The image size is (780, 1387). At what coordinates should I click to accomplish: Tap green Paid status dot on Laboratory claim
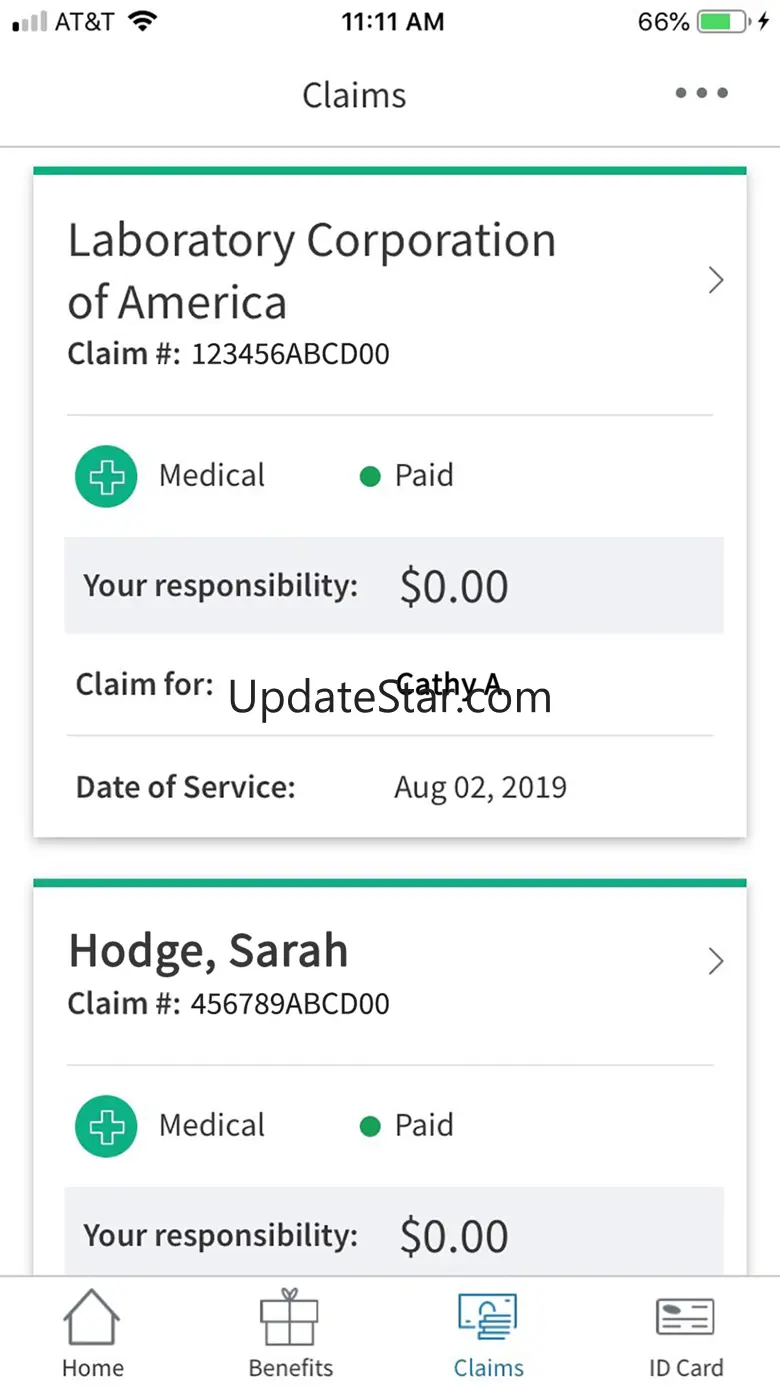pos(370,477)
